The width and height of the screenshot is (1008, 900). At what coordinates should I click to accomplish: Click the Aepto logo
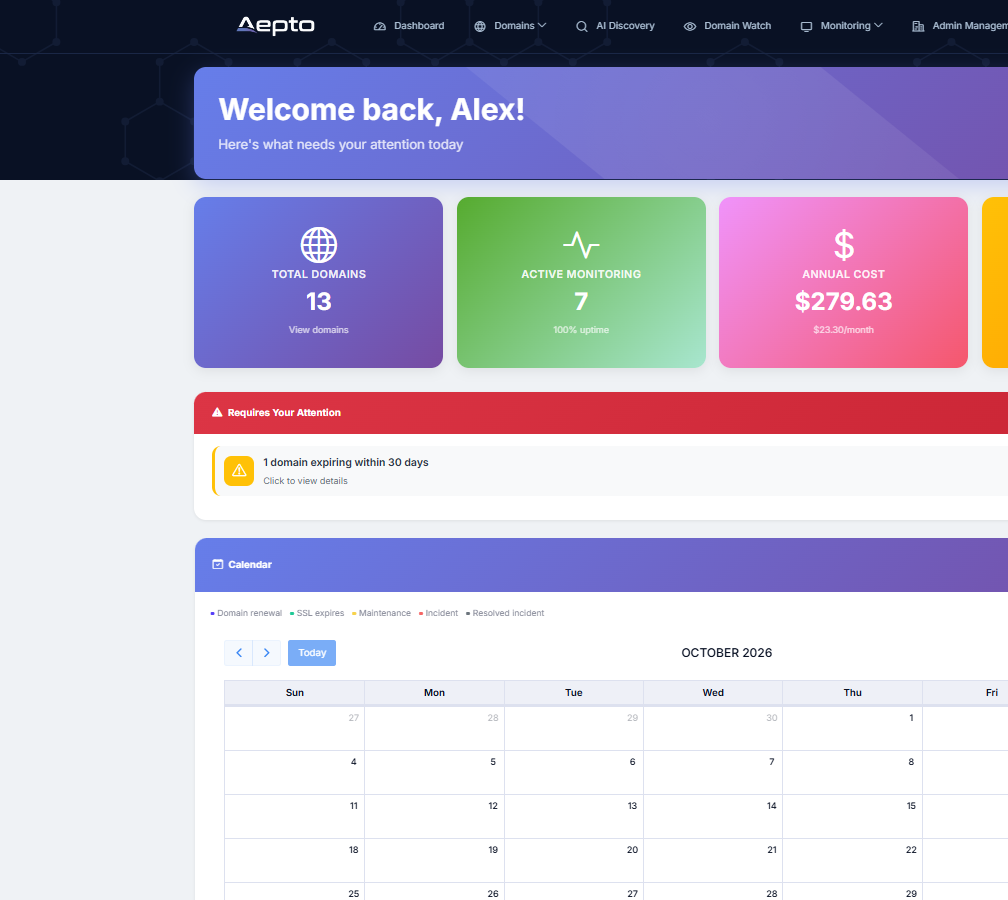(275, 26)
